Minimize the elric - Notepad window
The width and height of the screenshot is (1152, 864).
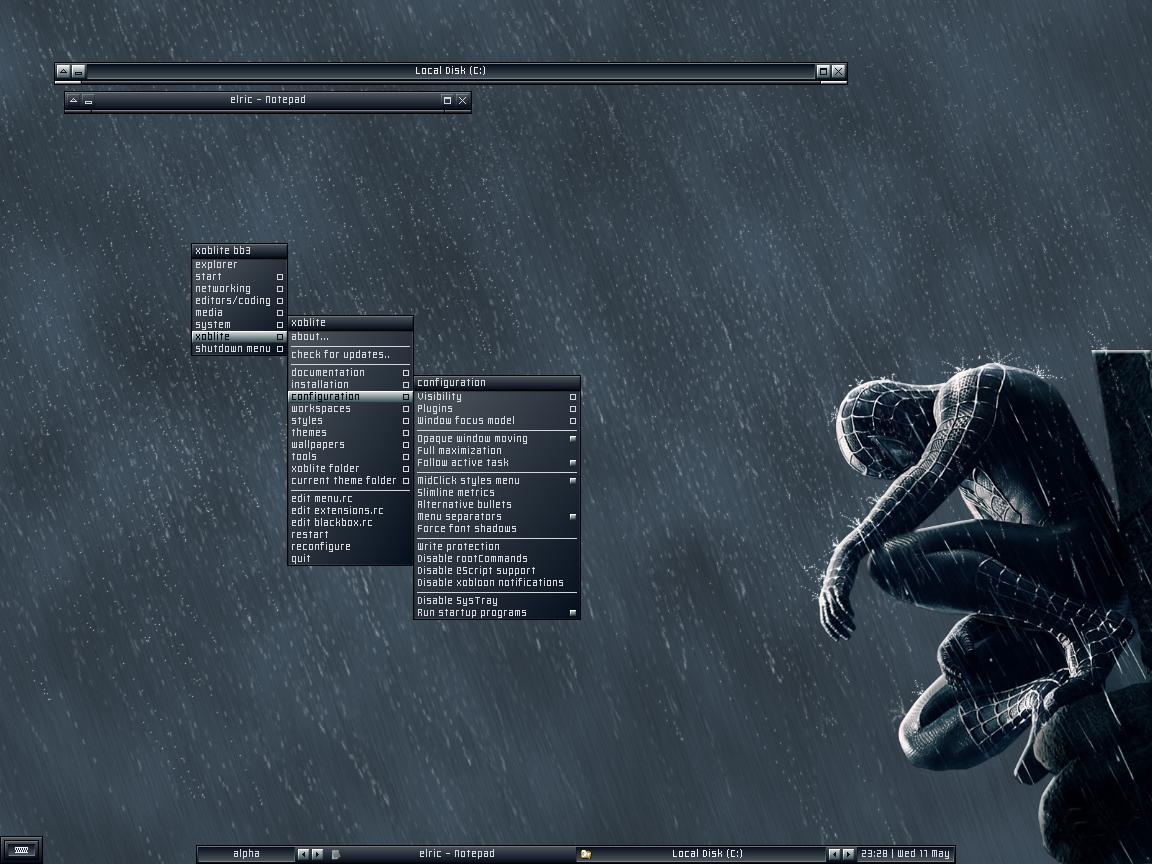pos(88,100)
